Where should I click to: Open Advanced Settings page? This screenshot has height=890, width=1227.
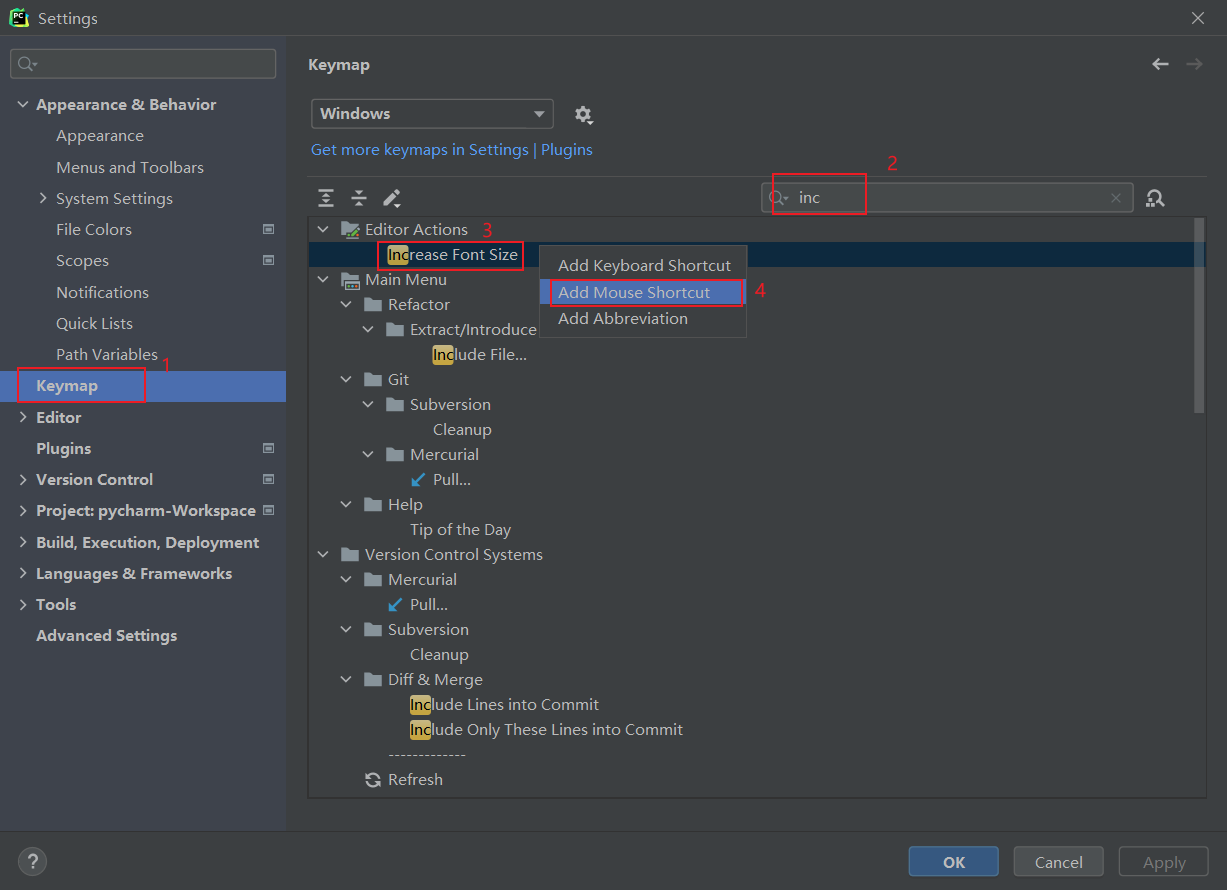106,636
